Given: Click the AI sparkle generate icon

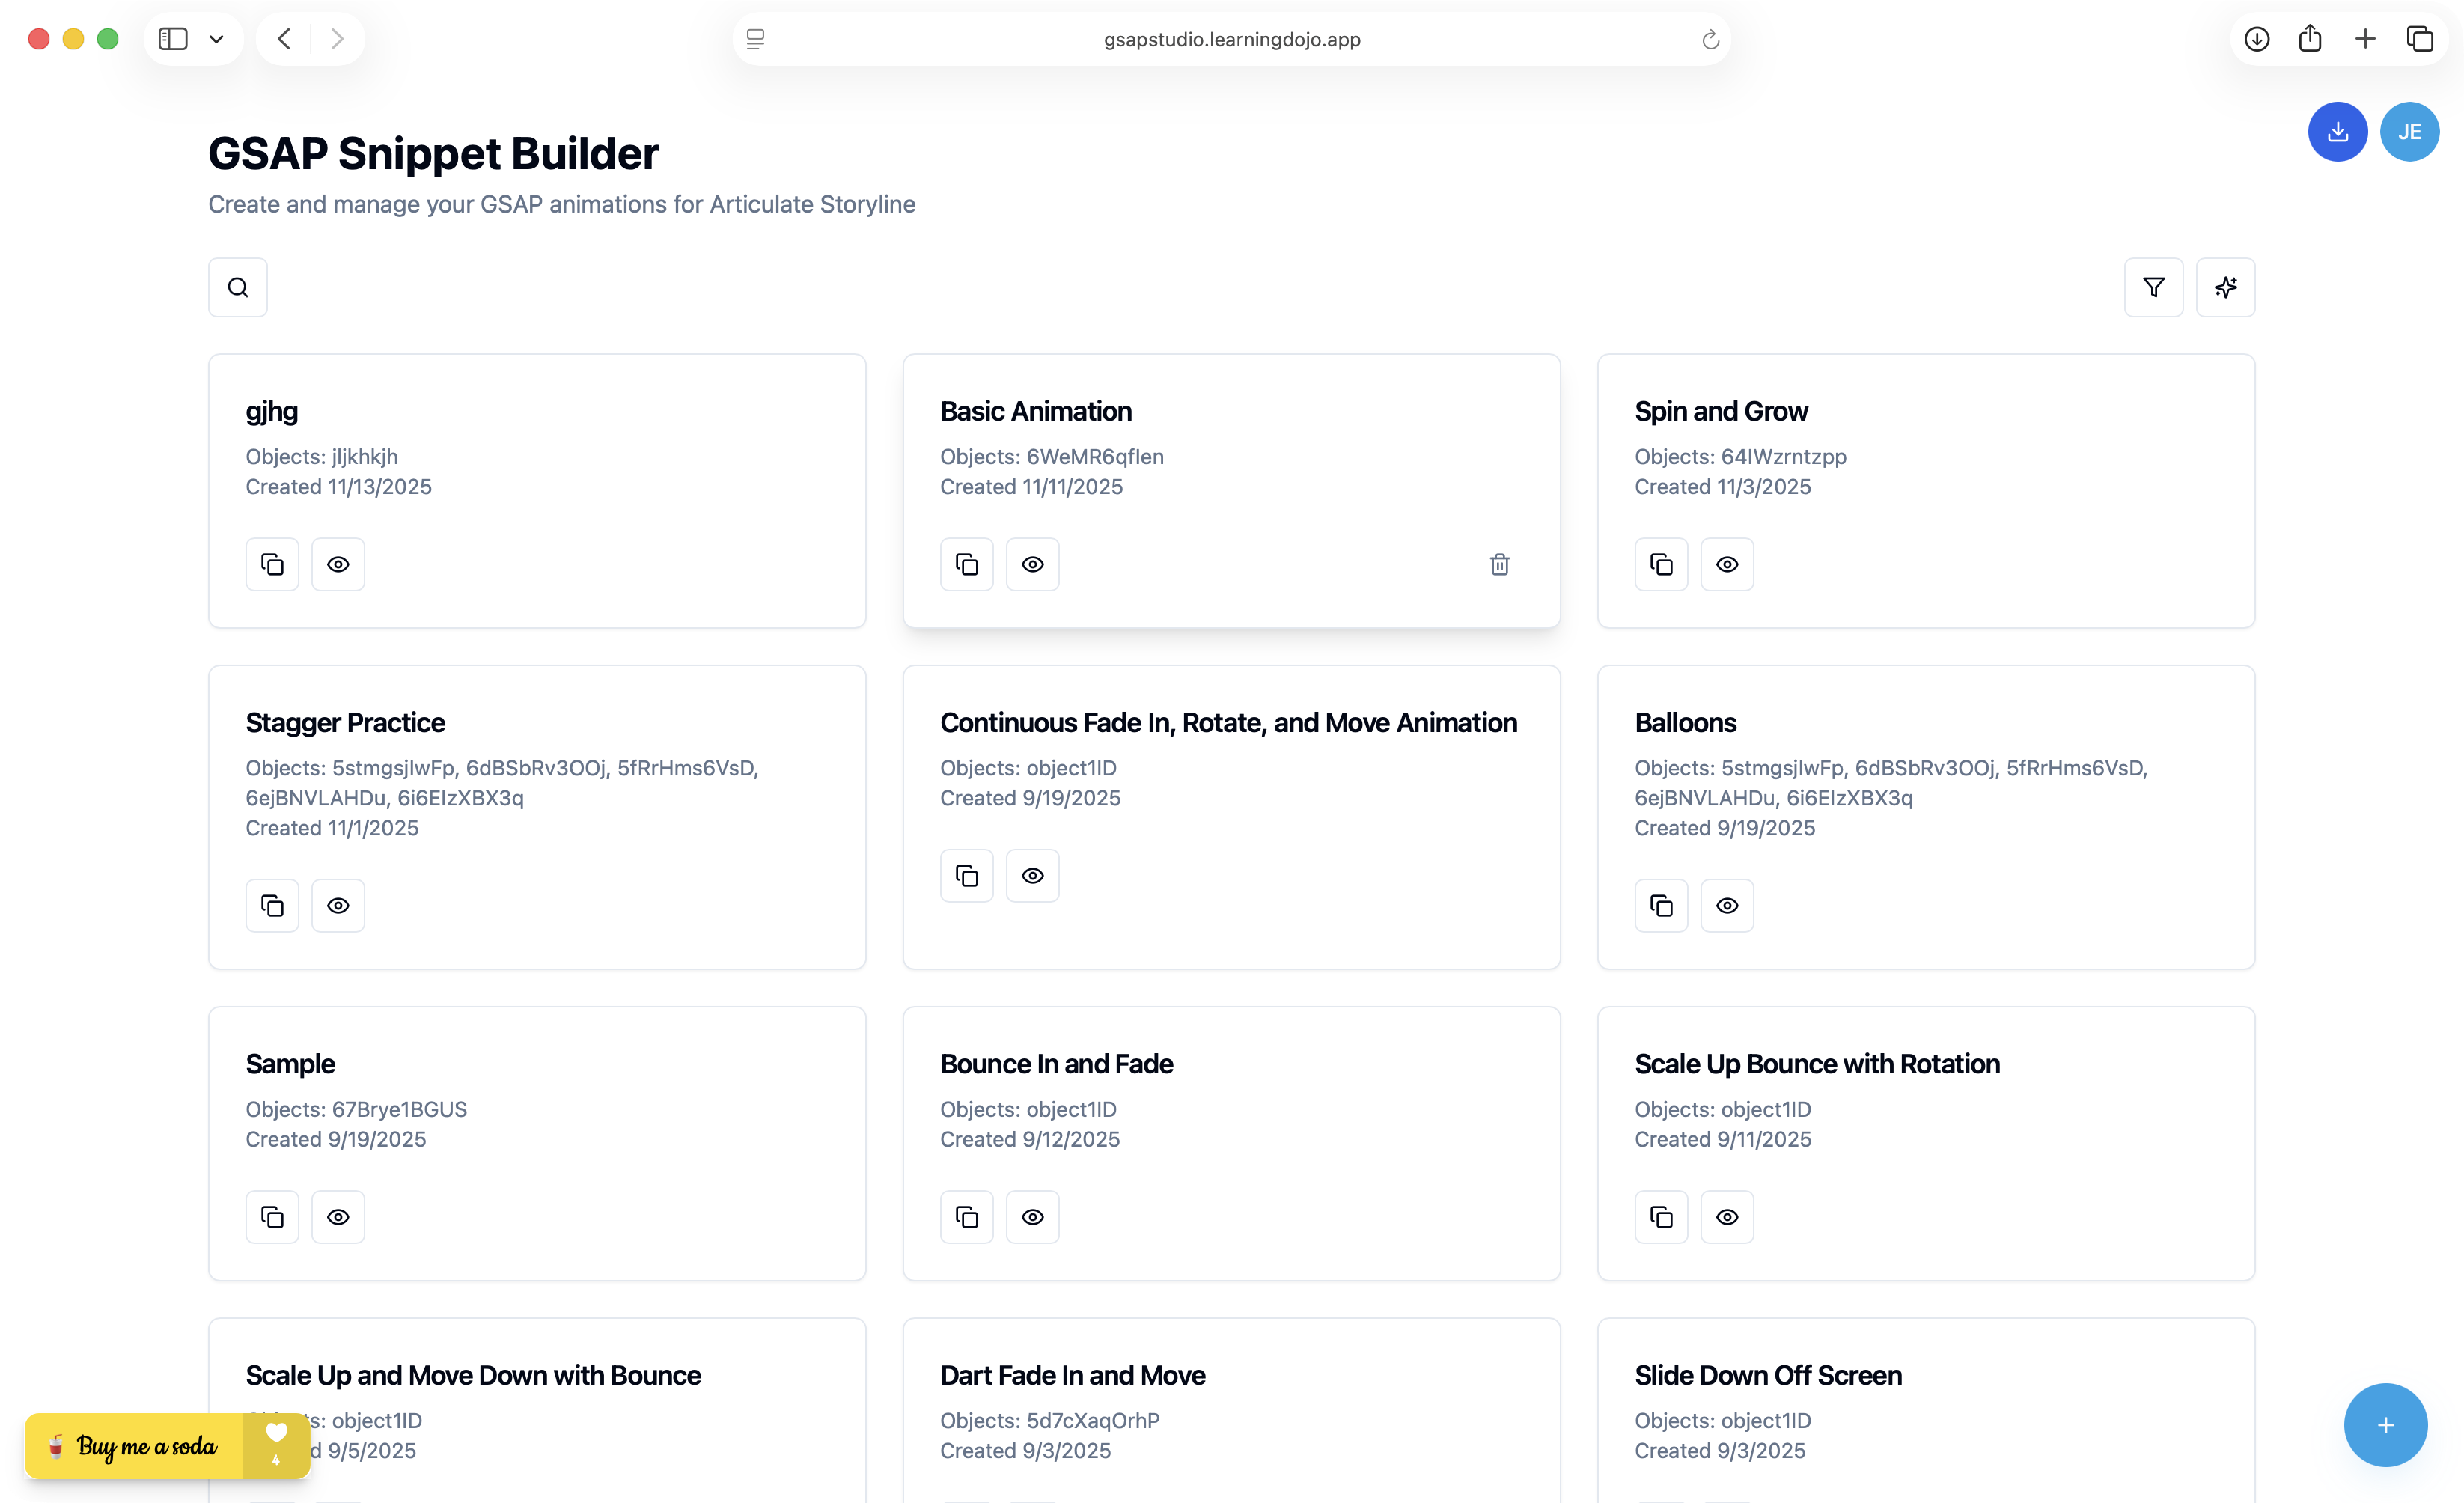Looking at the screenshot, I should 2225,288.
